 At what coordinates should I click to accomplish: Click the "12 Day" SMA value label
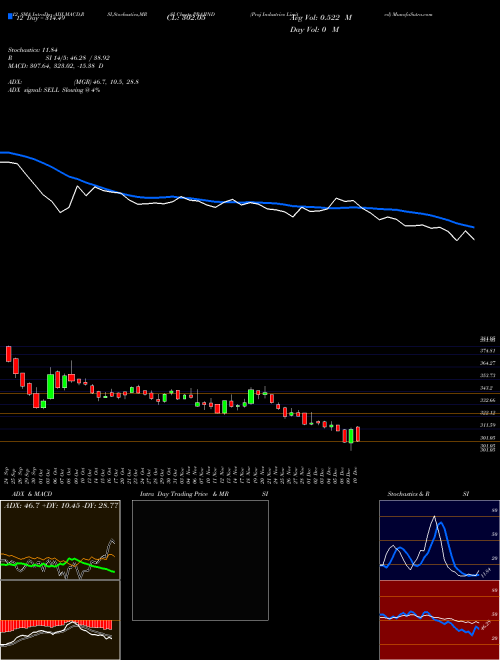point(40,18)
